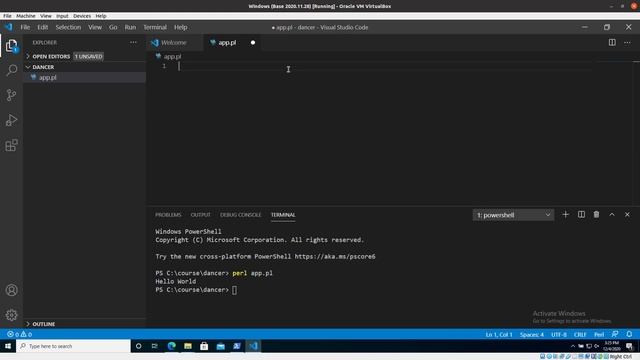Viewport: 640px width, 360px height.
Task: Open the VS Code Help menu
Action: pyautogui.click(x=180, y=27)
